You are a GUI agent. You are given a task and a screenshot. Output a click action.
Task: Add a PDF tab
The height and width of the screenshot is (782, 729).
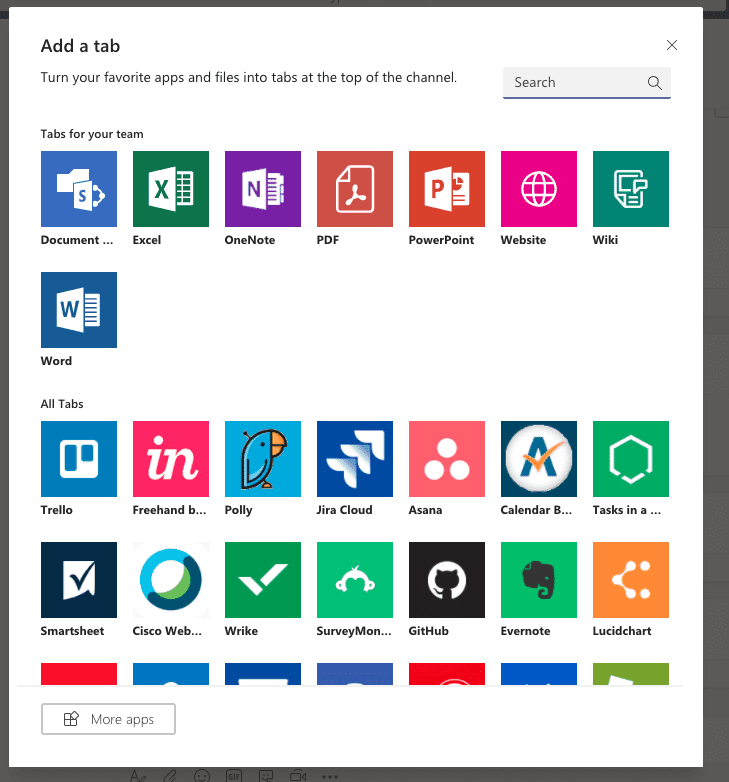(355, 189)
